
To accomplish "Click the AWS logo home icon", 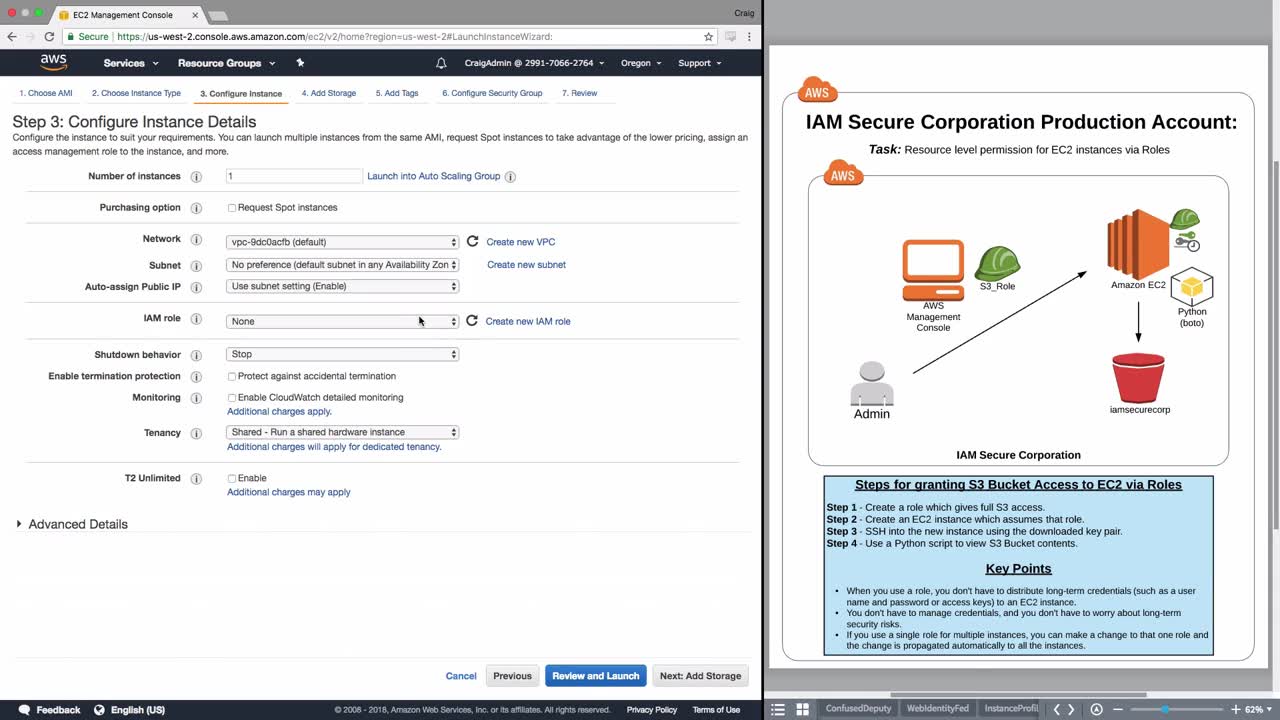I will [54, 62].
